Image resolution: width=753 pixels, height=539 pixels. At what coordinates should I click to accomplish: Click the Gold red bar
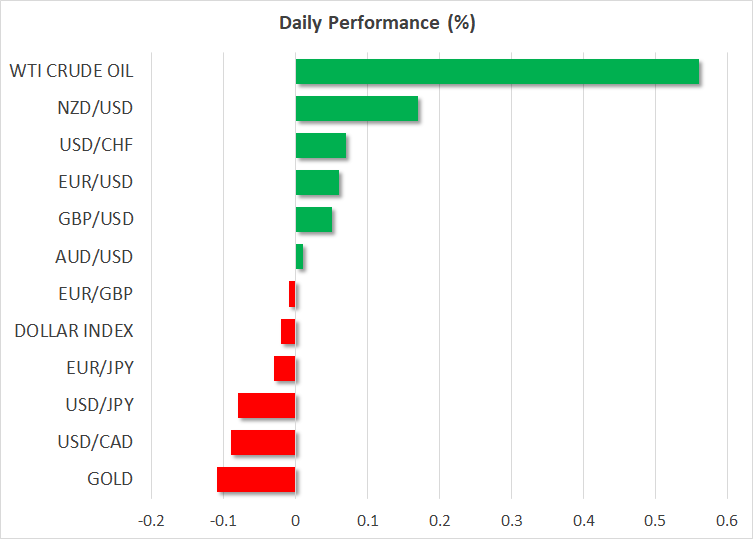(x=256, y=479)
